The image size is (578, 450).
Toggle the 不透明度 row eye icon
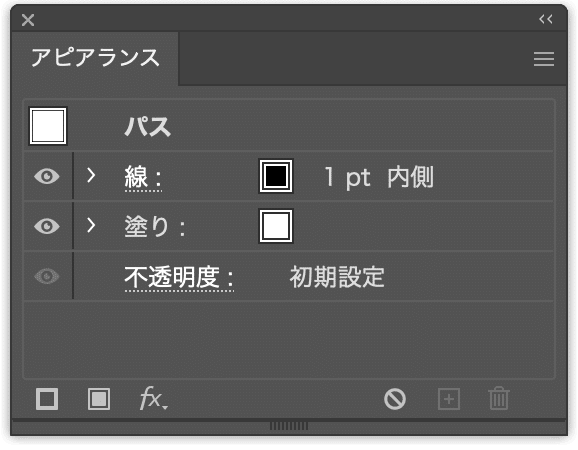[47, 276]
